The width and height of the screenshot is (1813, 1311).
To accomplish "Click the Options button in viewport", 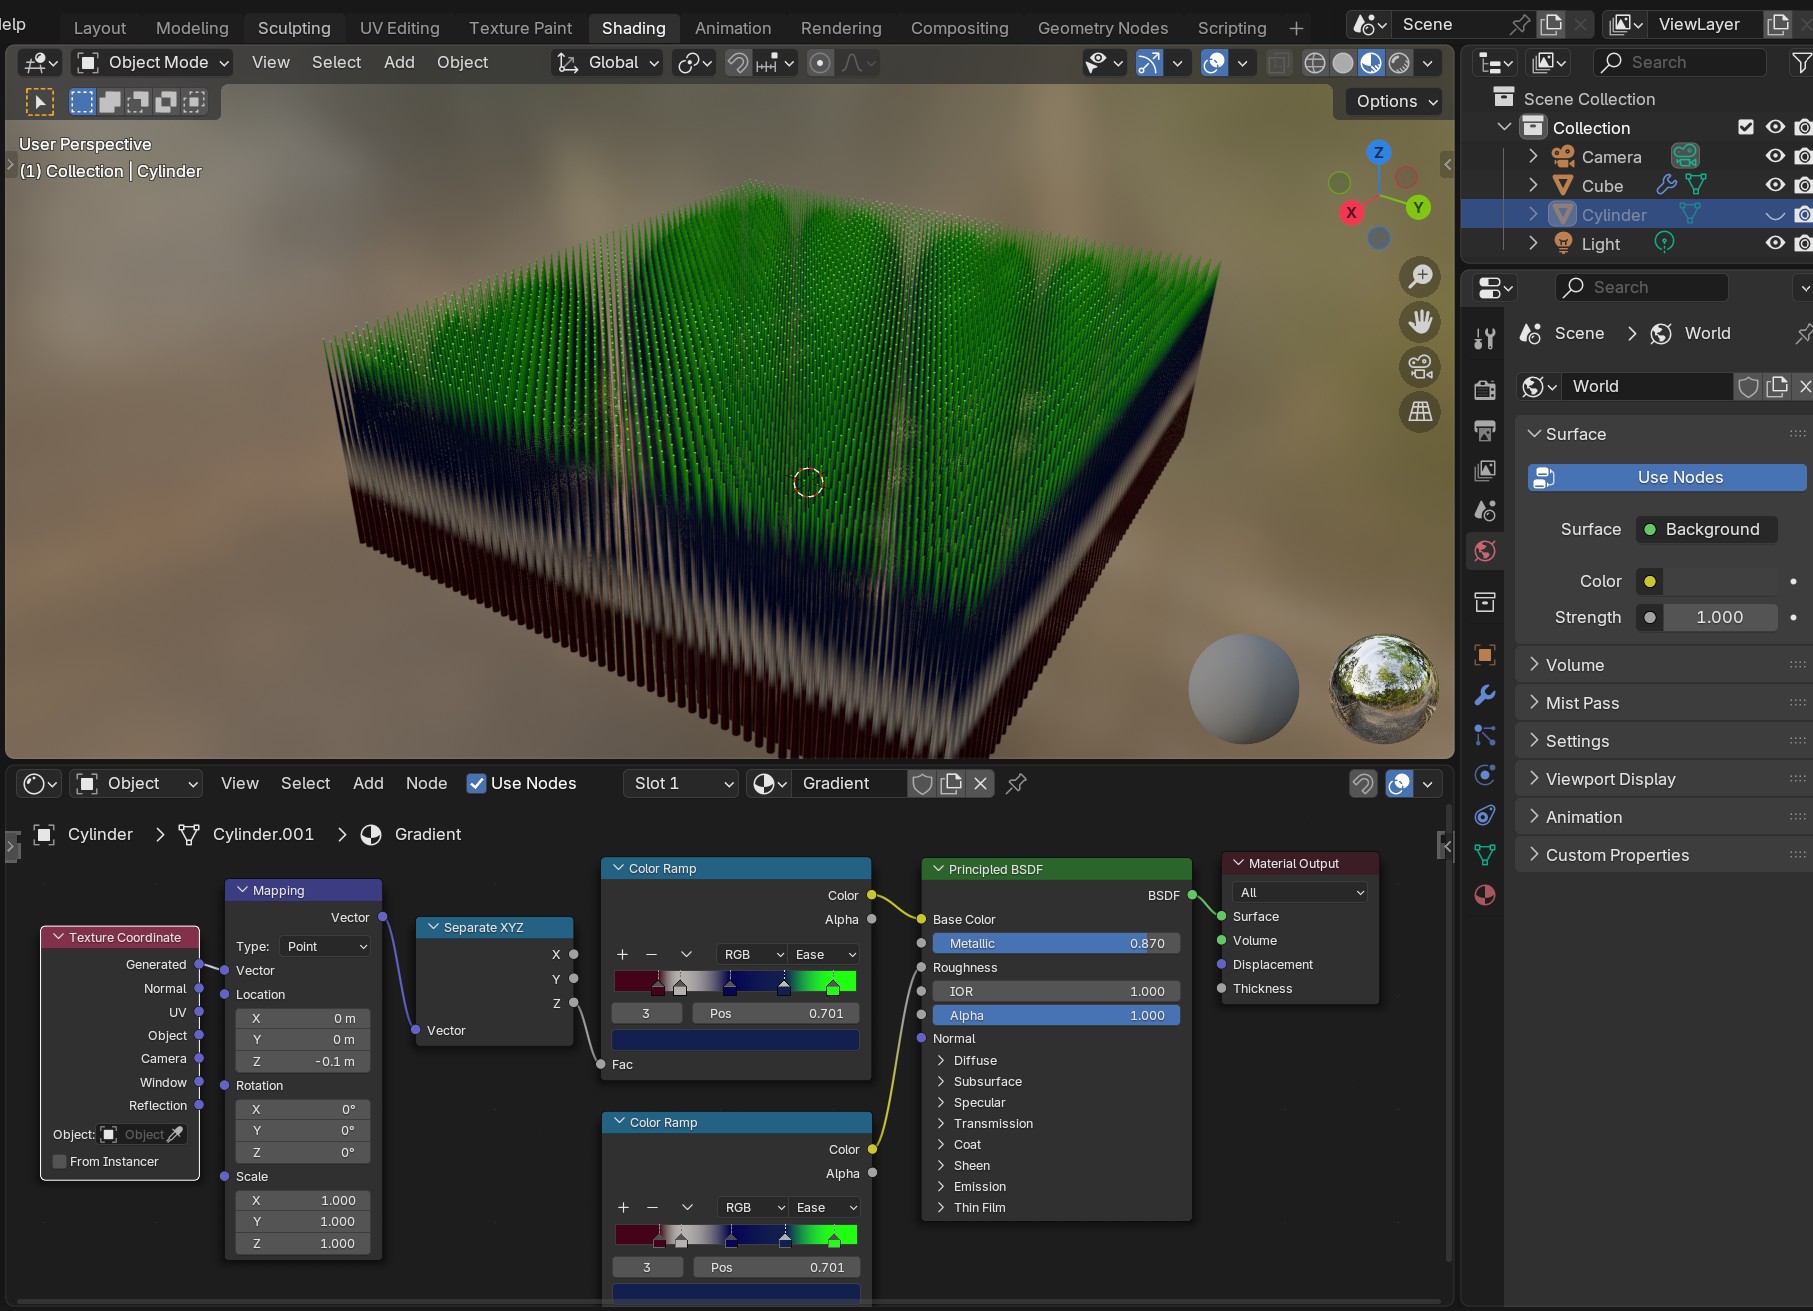I will point(1396,102).
